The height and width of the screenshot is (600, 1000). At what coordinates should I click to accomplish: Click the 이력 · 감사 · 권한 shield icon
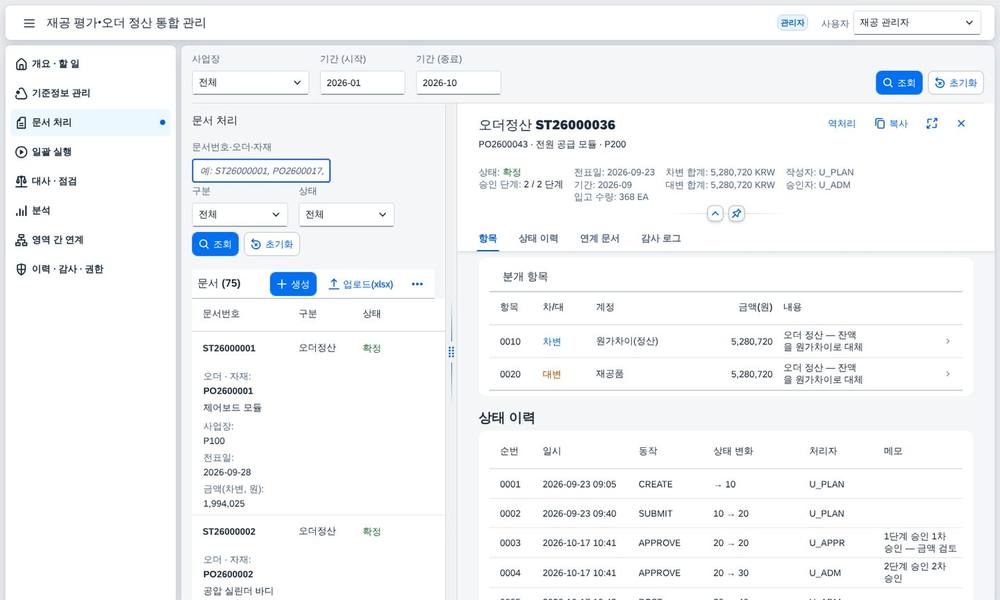click(x=21, y=269)
